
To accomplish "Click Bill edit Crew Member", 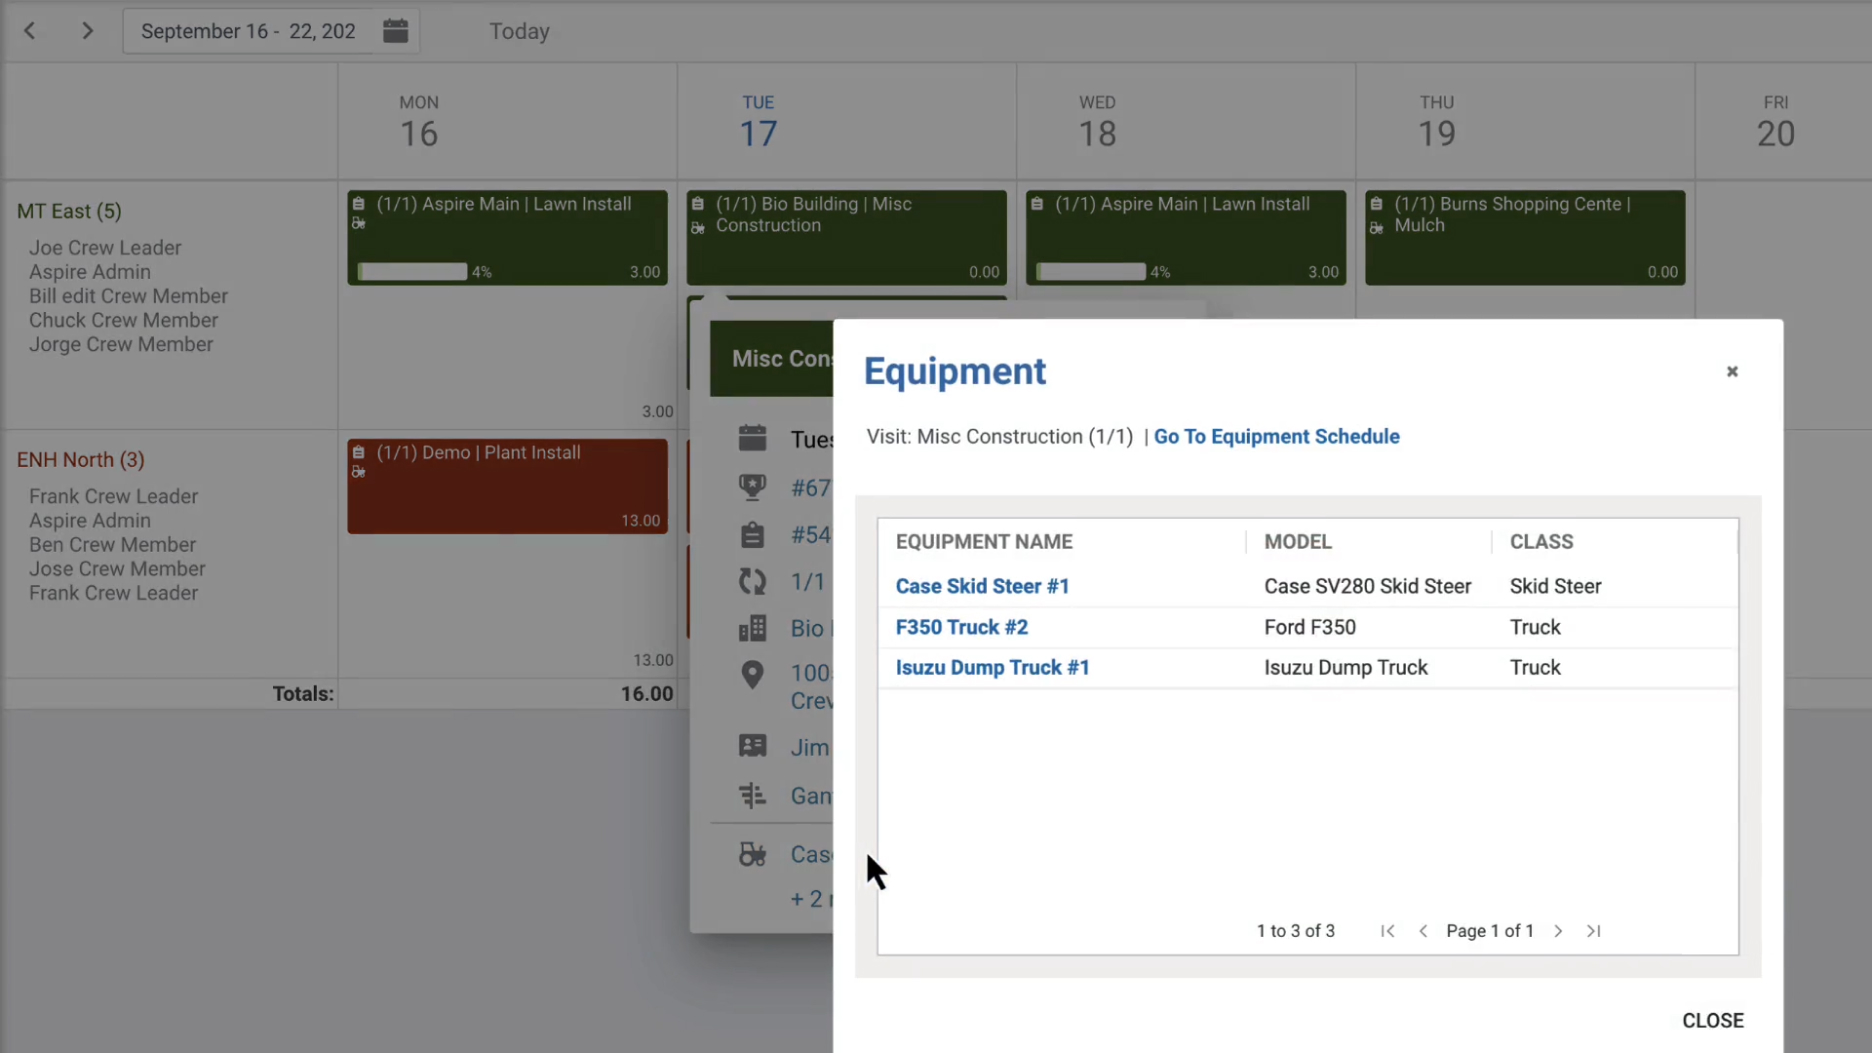I will [x=128, y=296].
